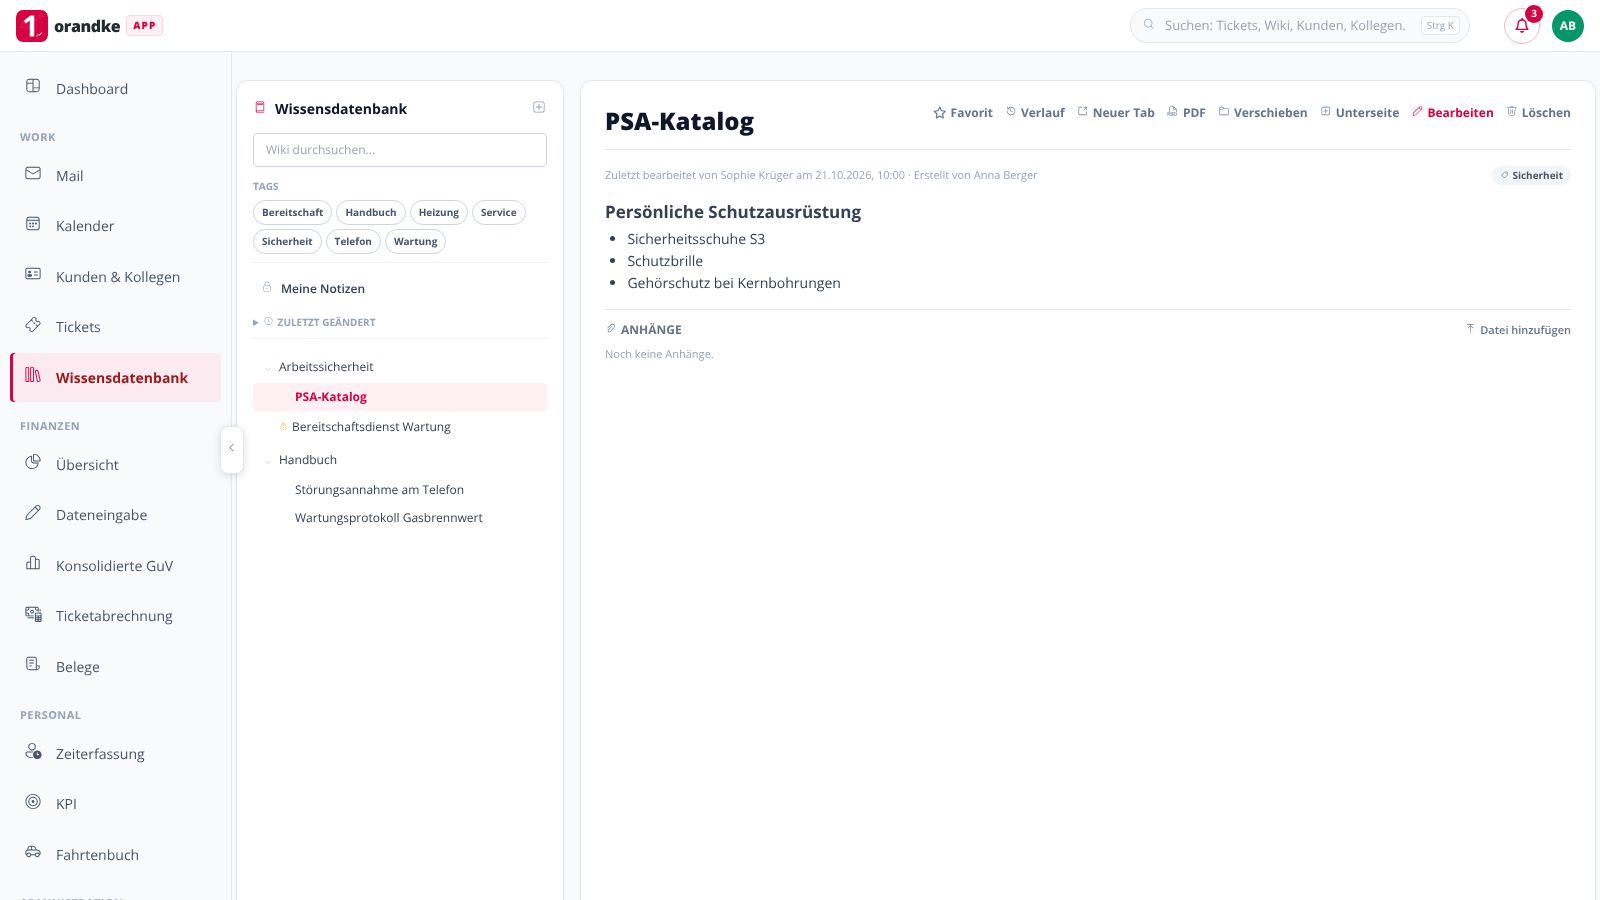Filter by the Bereitschaft tag

click(x=292, y=212)
